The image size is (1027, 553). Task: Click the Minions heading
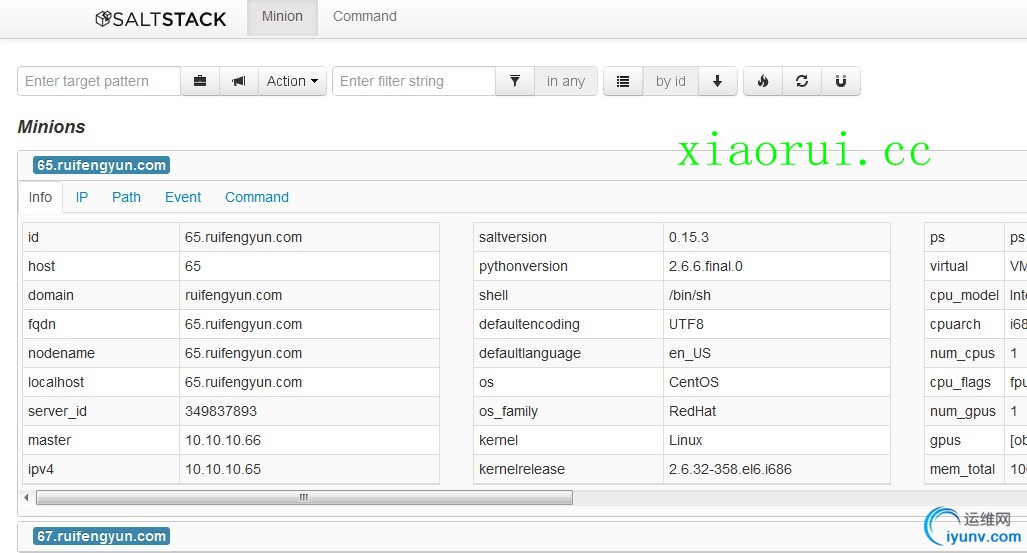(x=51, y=126)
